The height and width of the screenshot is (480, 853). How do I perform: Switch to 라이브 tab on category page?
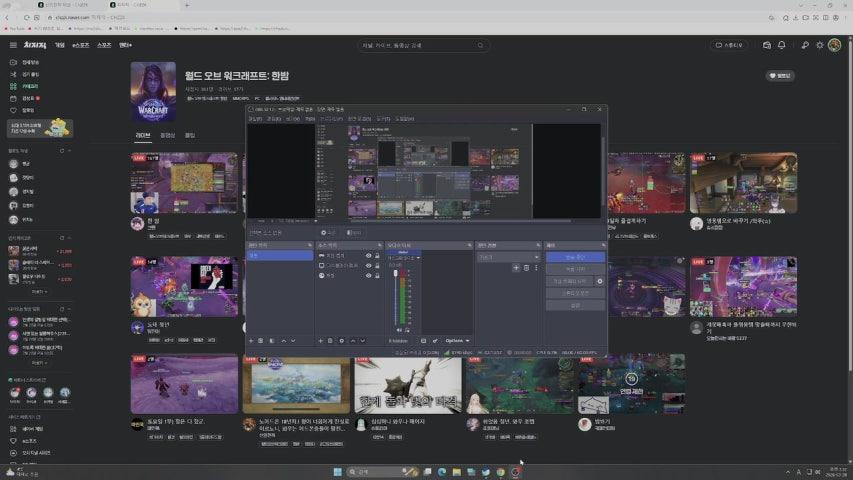pos(143,136)
